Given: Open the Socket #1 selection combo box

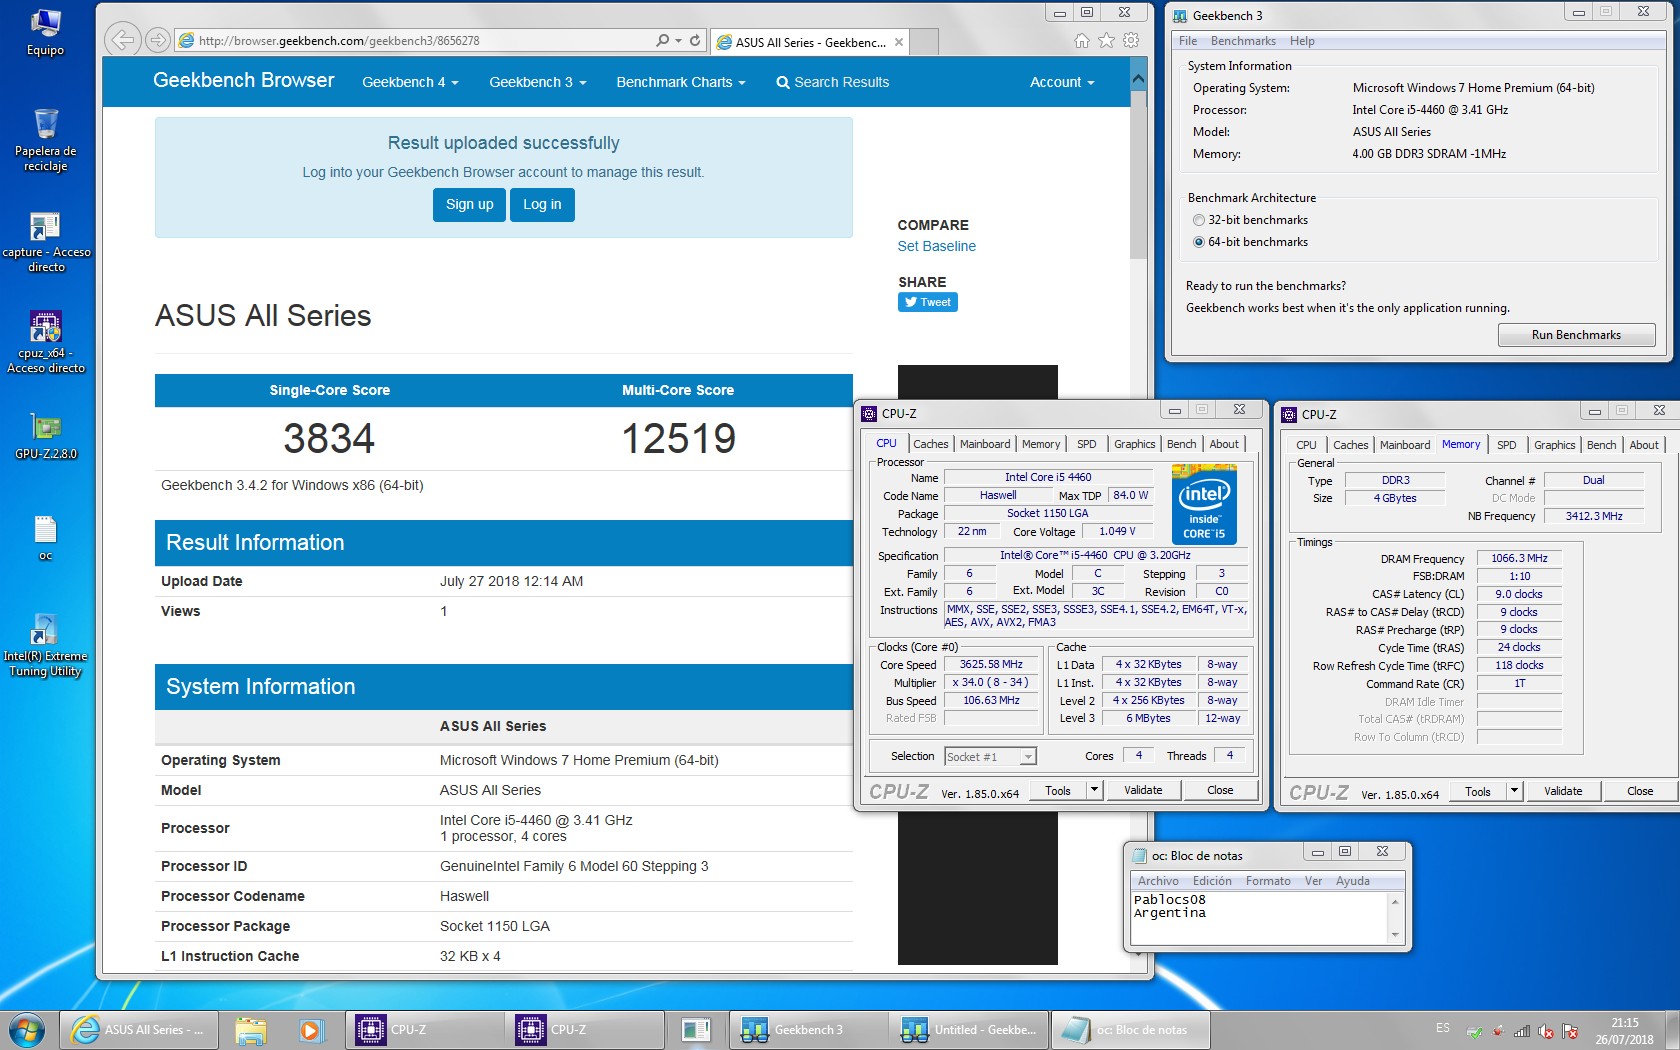Looking at the screenshot, I should click(x=990, y=757).
